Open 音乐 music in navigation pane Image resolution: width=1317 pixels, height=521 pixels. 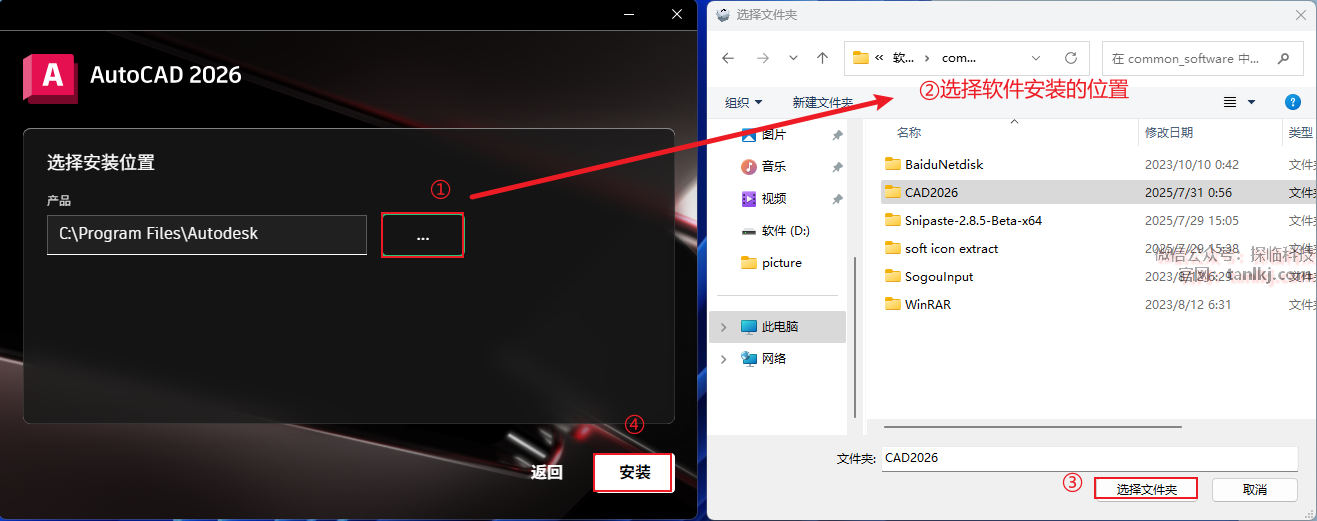tap(774, 166)
